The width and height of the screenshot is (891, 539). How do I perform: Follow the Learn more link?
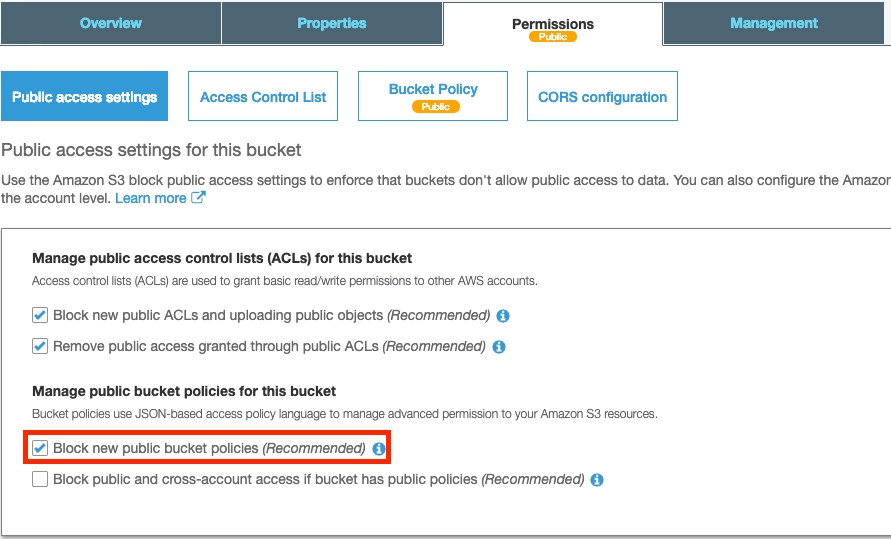coord(150,198)
